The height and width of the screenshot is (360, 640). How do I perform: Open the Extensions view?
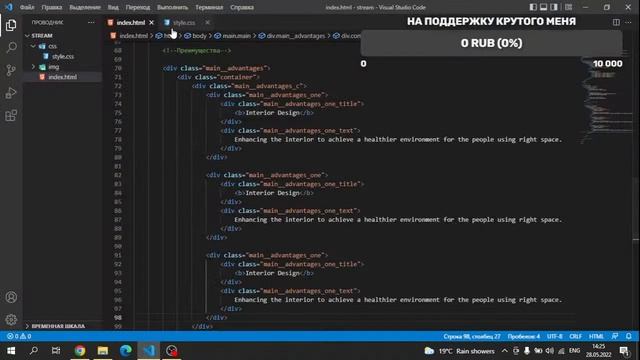[11, 116]
